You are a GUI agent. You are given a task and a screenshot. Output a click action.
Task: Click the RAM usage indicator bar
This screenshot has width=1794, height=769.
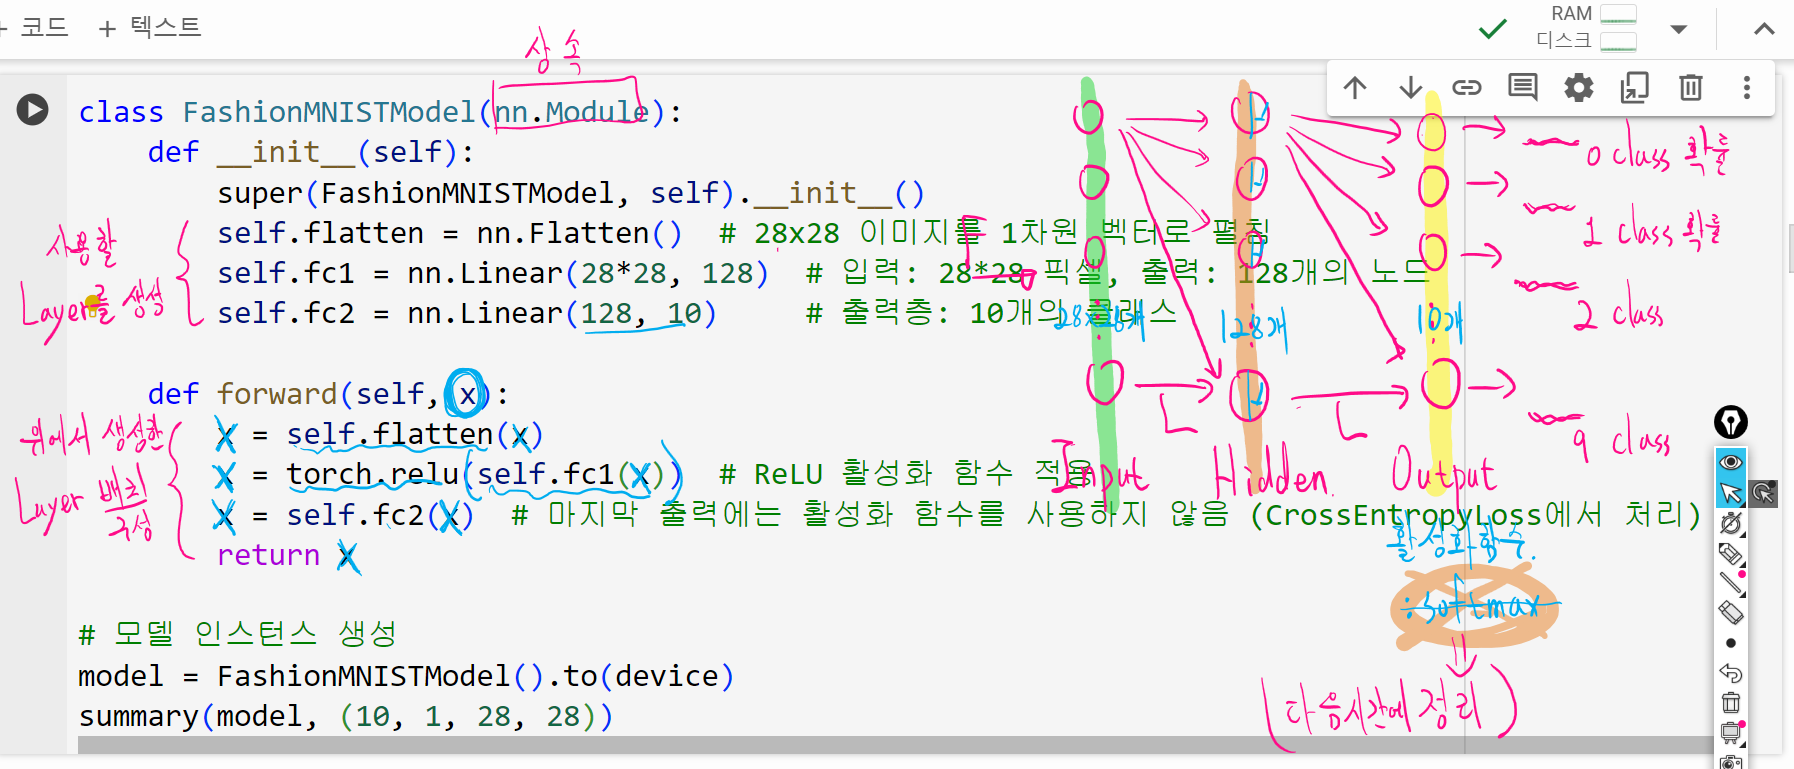point(1618,14)
